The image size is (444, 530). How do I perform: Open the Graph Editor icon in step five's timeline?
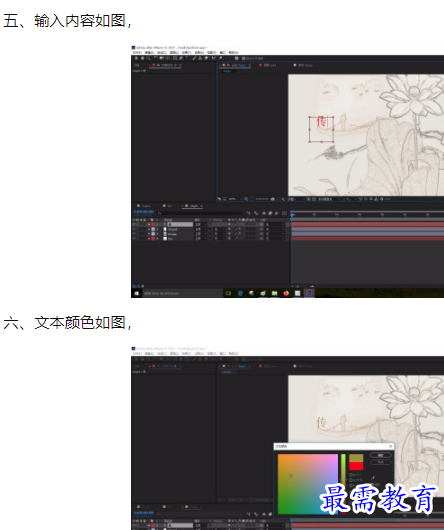[x=284, y=213]
